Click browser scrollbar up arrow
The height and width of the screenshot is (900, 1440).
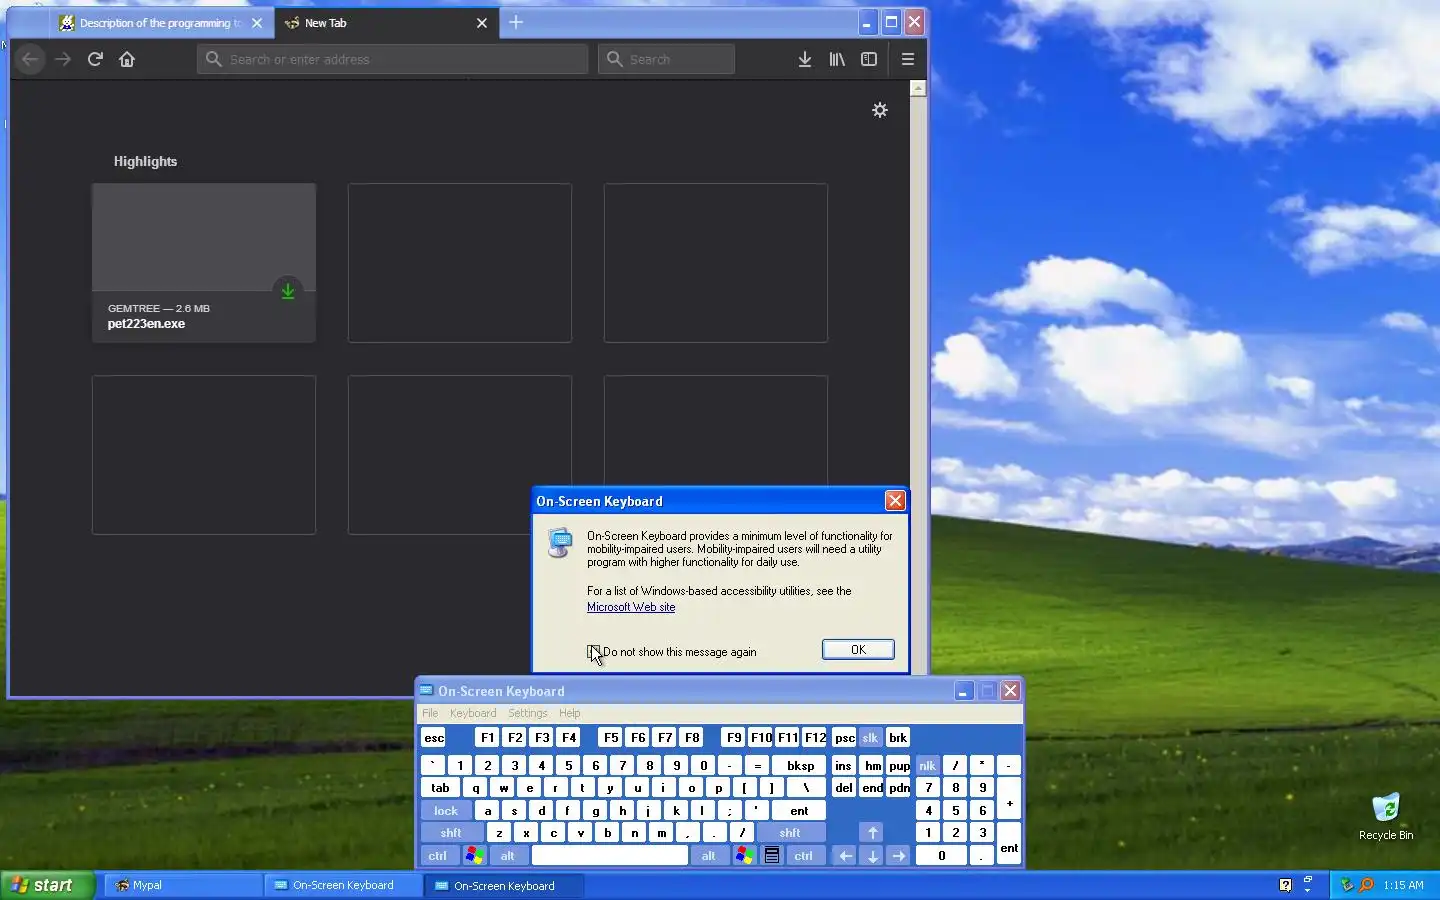click(918, 89)
